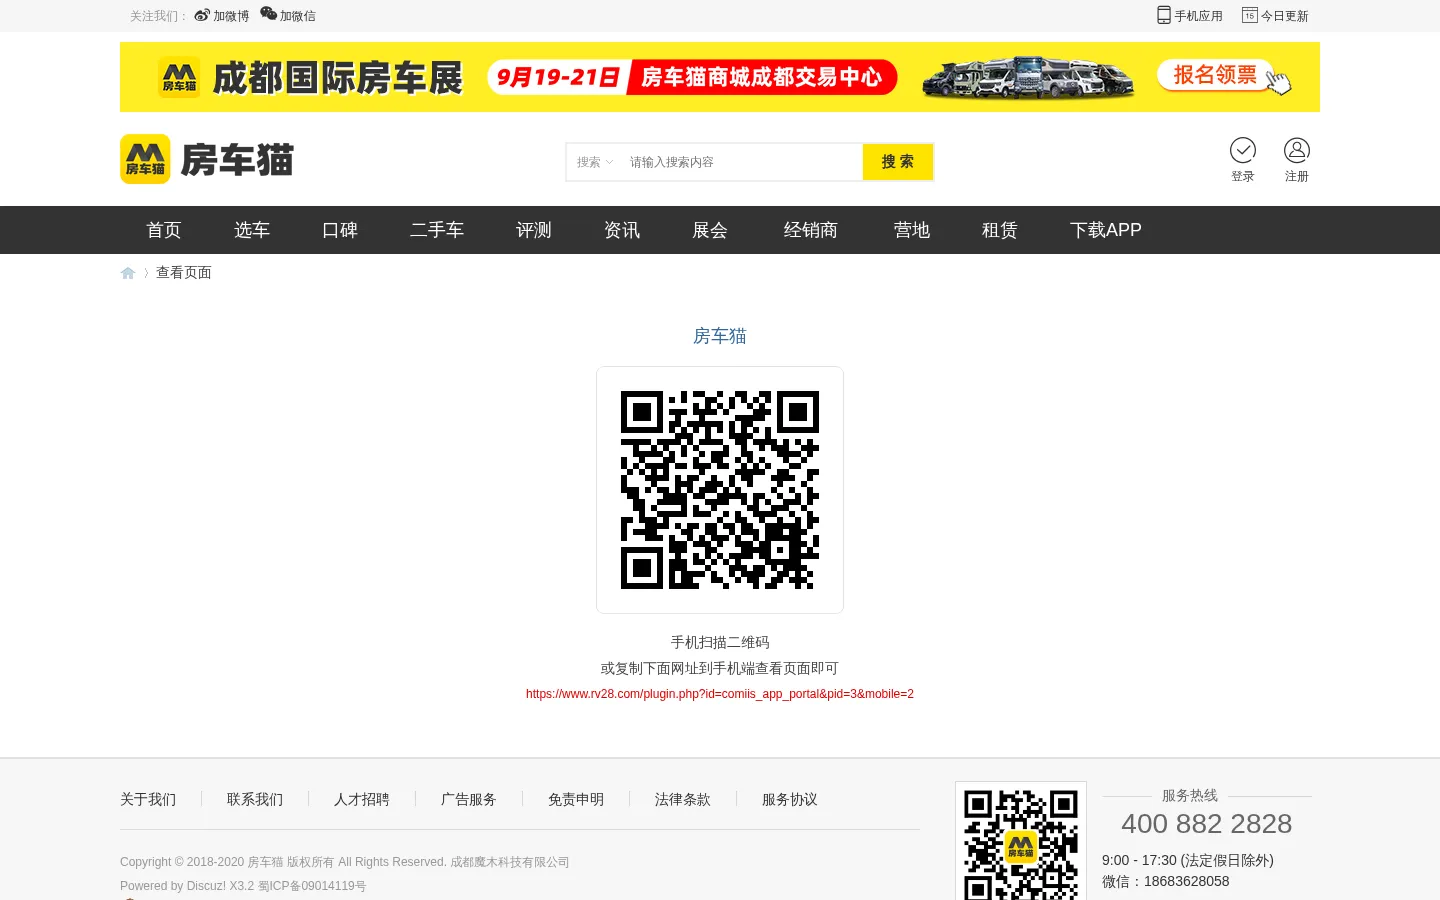Open the 口碑 nav item

340,230
